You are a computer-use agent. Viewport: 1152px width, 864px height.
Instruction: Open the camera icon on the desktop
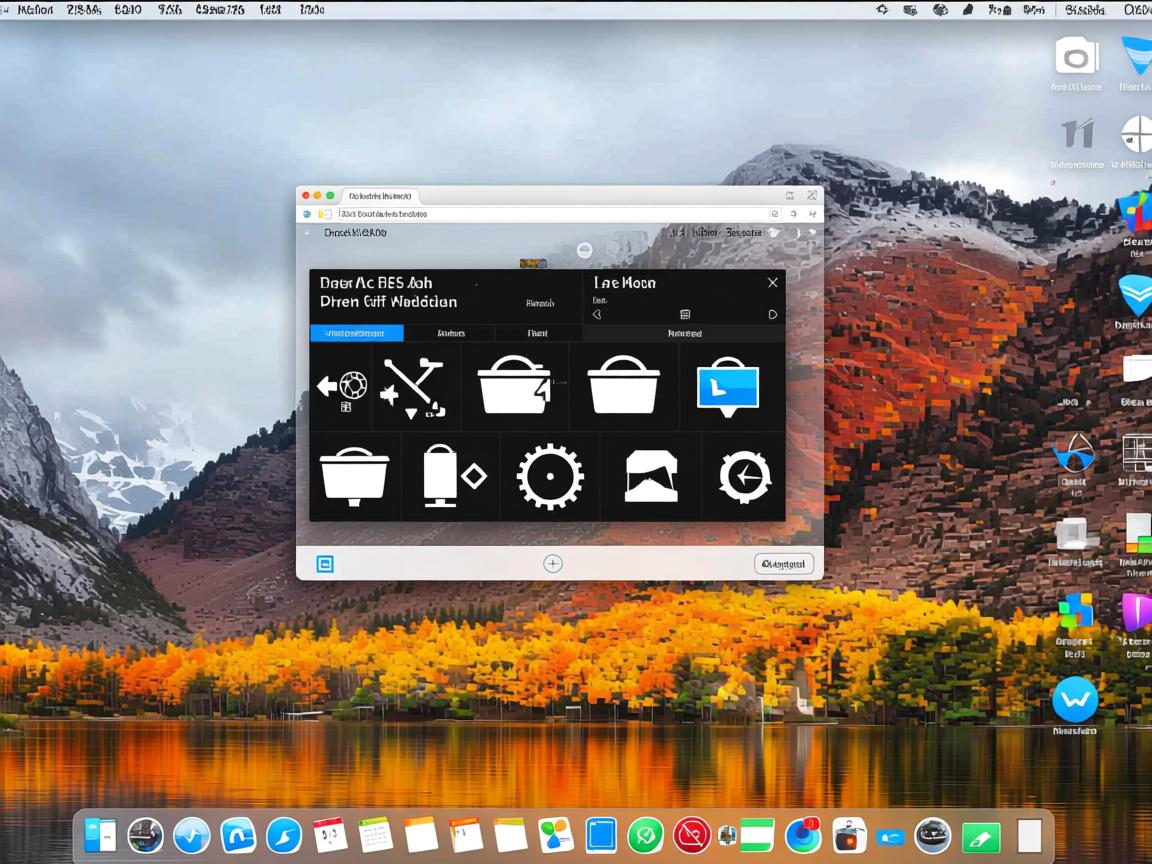1076,56
